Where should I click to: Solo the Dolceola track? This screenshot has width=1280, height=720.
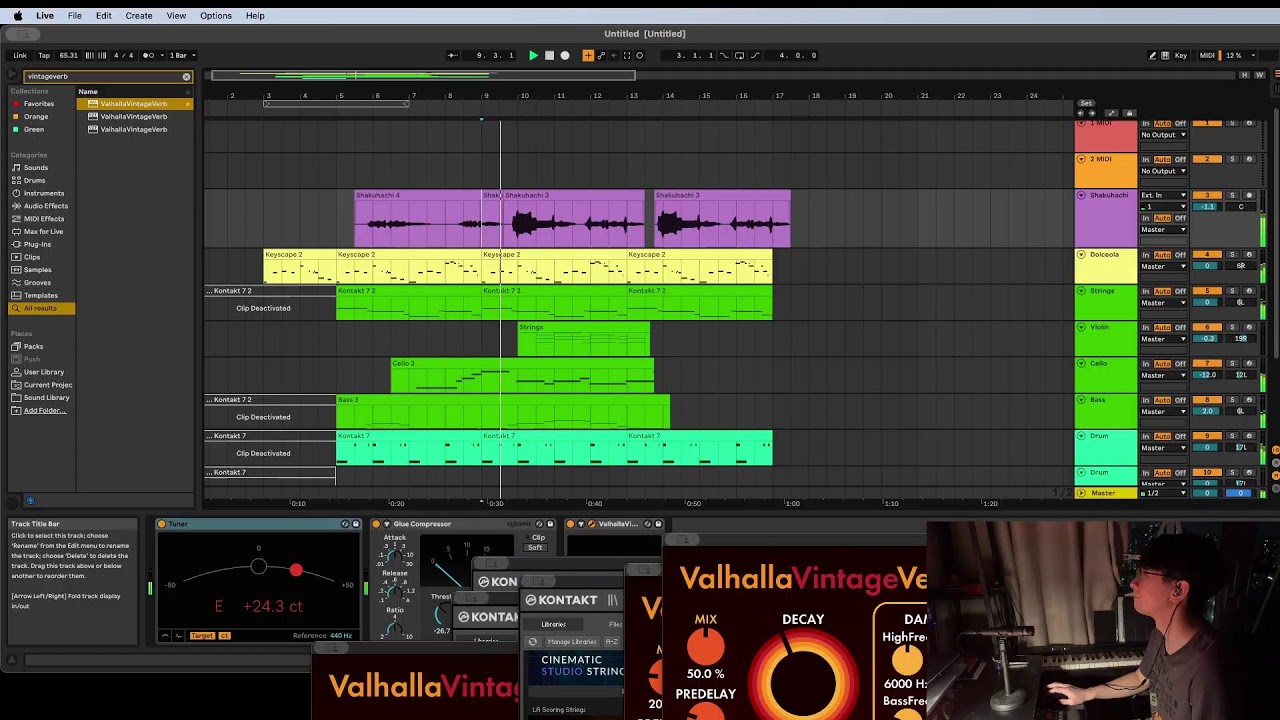coord(1232,255)
